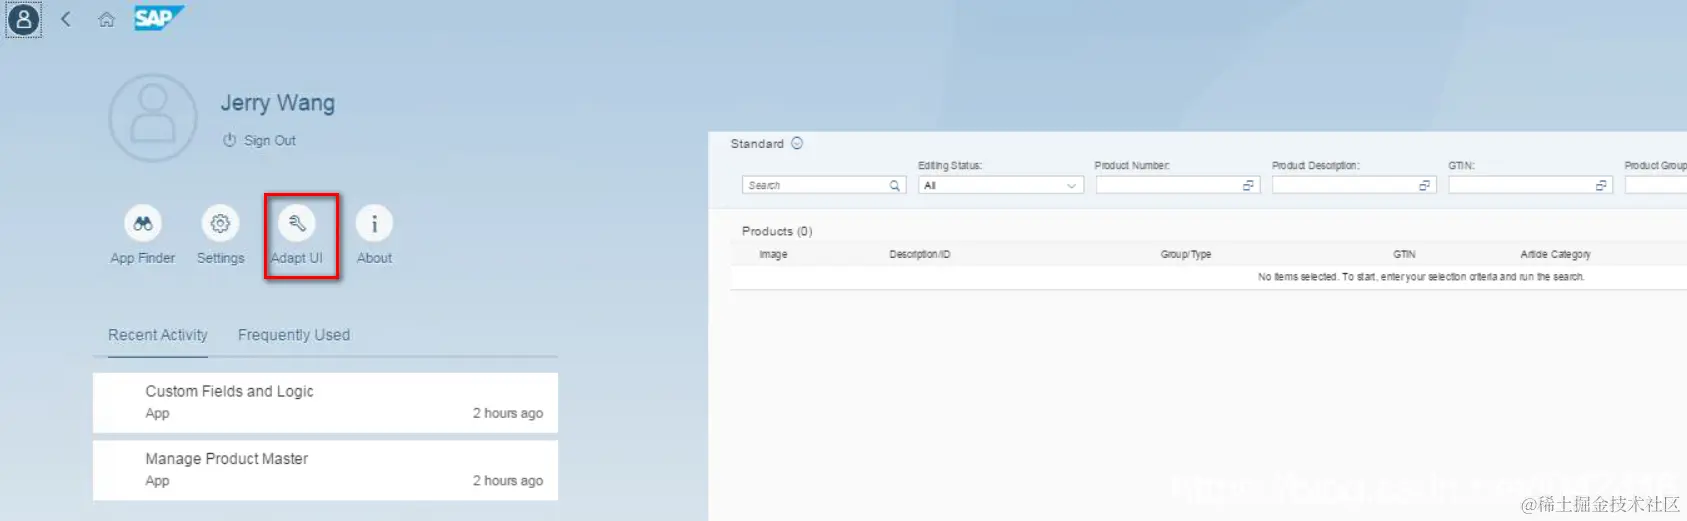This screenshot has width=1687, height=521.
Task: Click the Jerry Wang user name
Action: (278, 103)
